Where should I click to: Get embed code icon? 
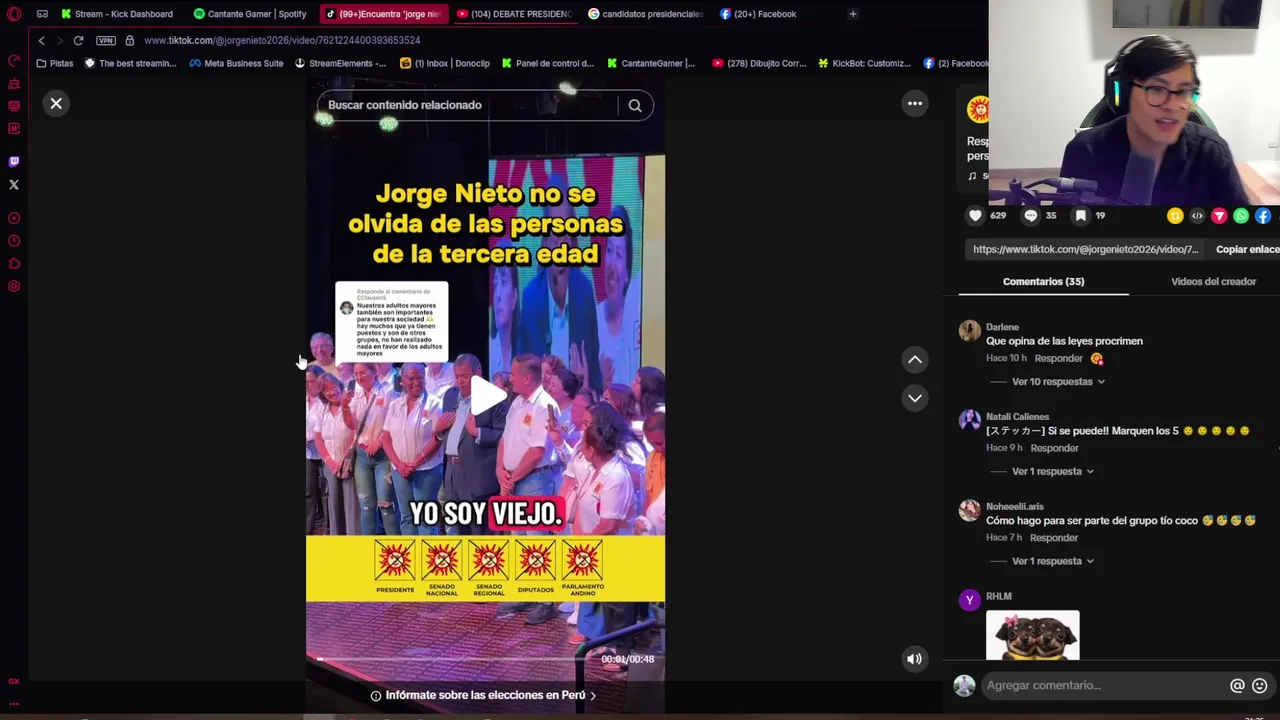tap(1197, 216)
